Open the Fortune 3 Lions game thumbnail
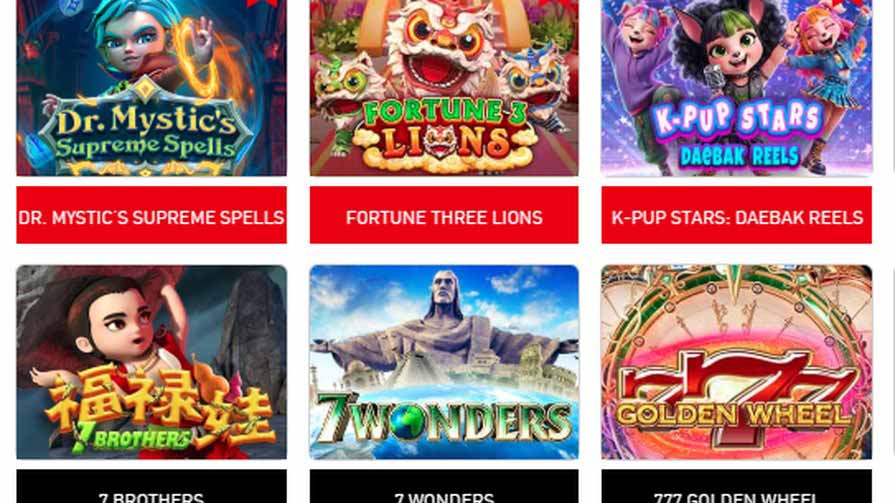Image resolution: width=895 pixels, height=503 pixels. tap(444, 87)
